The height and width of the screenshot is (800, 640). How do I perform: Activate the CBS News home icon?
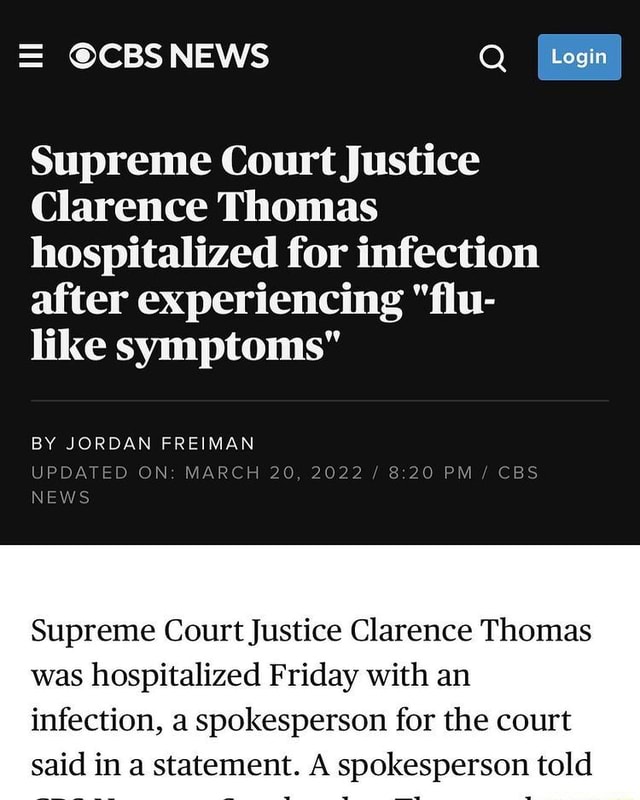85,56
